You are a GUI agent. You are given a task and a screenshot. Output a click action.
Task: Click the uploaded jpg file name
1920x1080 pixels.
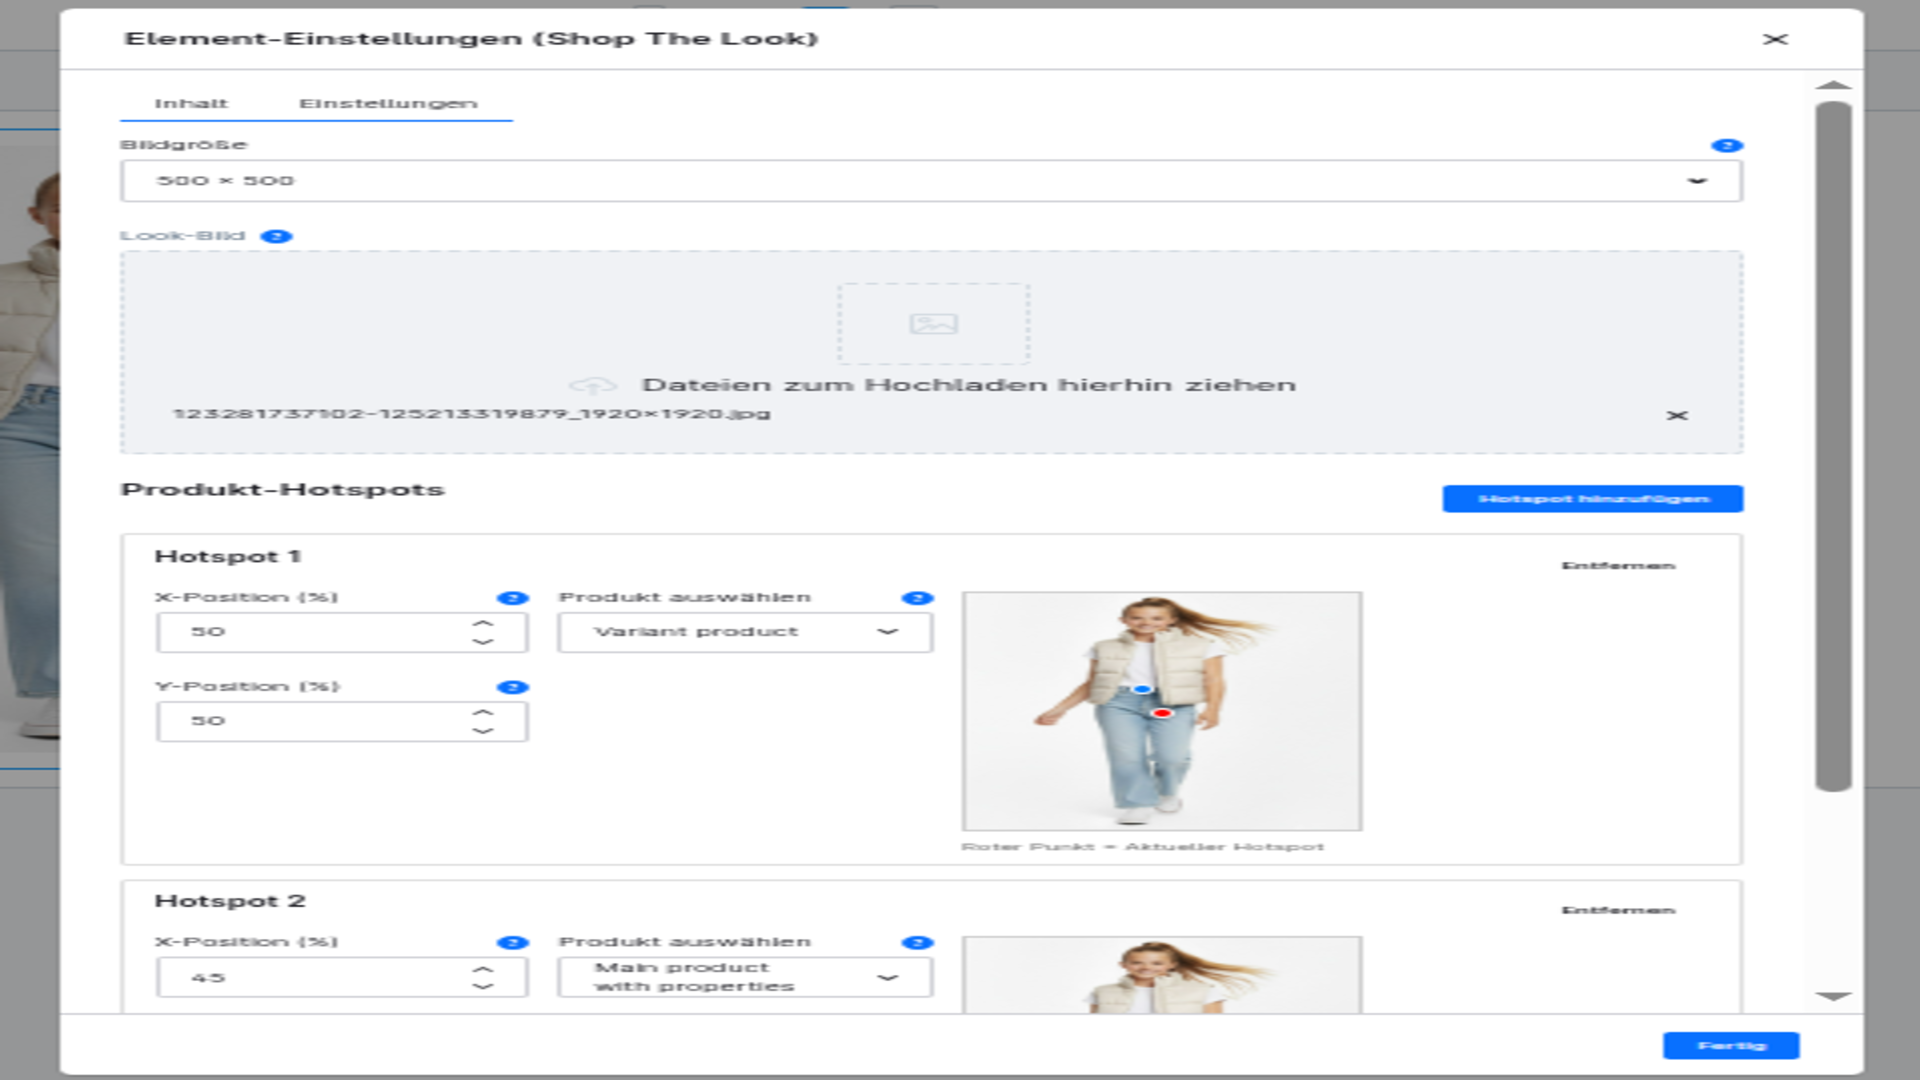(x=471, y=413)
